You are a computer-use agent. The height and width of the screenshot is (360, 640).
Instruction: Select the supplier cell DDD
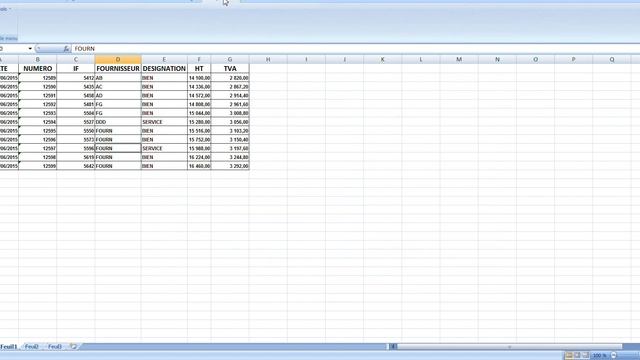pyautogui.click(x=118, y=122)
